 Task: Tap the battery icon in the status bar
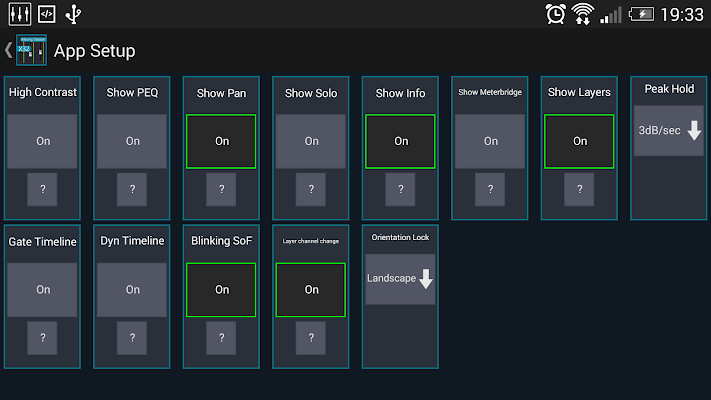pyautogui.click(x=641, y=14)
